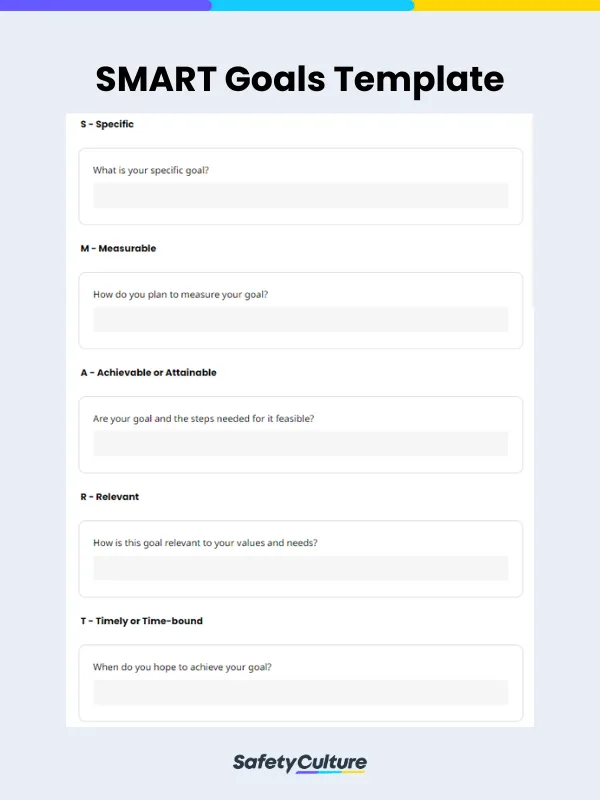Click the values and needs answer field

(x=300, y=568)
